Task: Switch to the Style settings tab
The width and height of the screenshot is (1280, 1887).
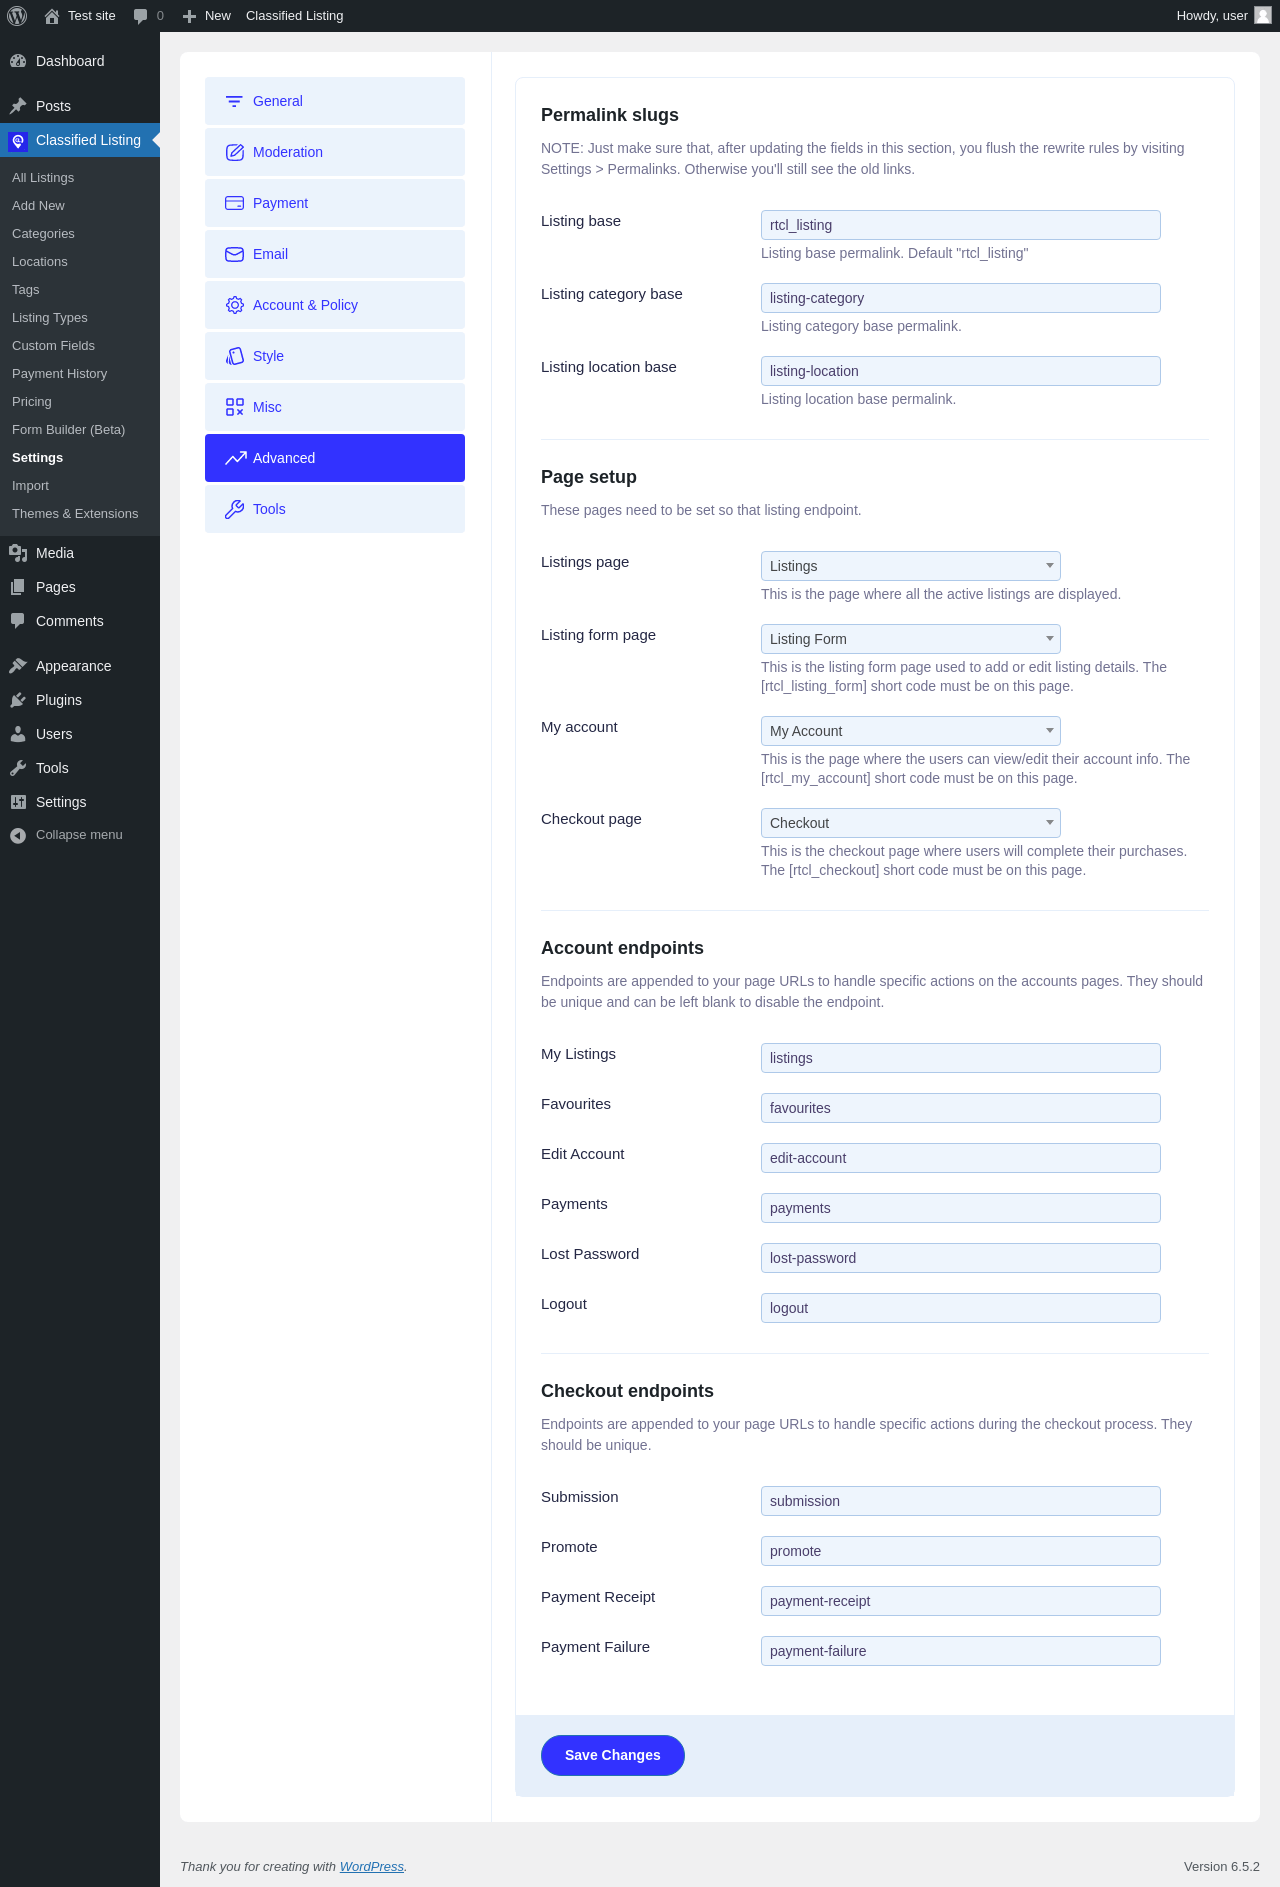Action: tap(335, 356)
